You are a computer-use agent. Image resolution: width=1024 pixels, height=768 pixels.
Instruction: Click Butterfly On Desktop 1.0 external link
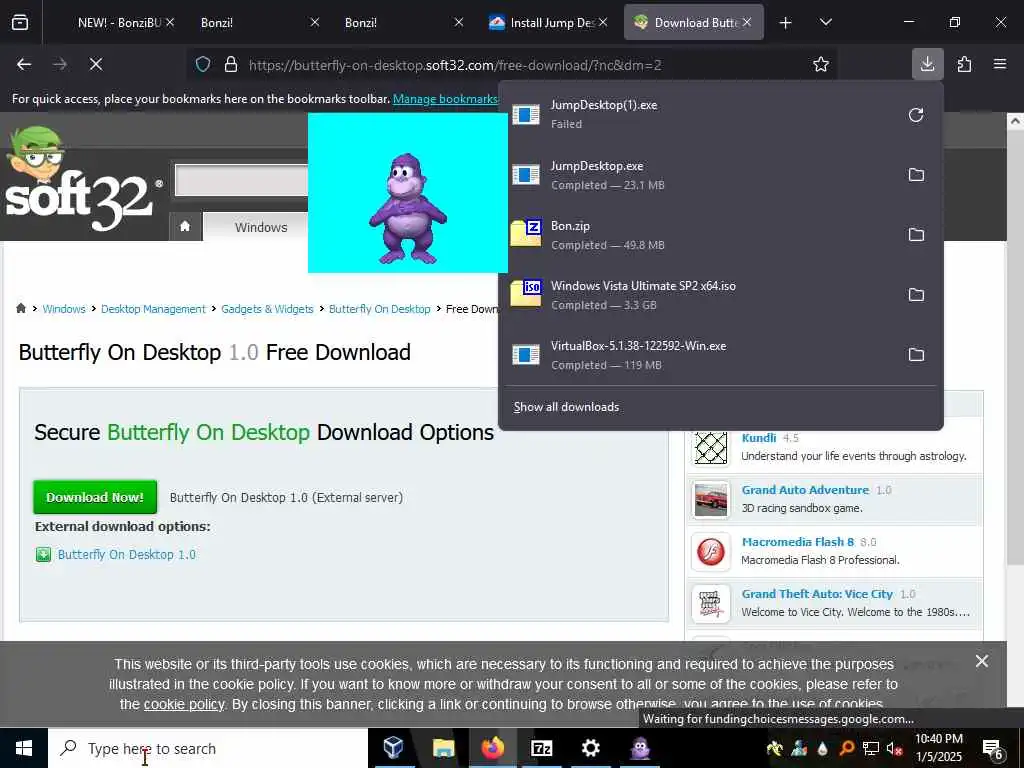[127, 554]
